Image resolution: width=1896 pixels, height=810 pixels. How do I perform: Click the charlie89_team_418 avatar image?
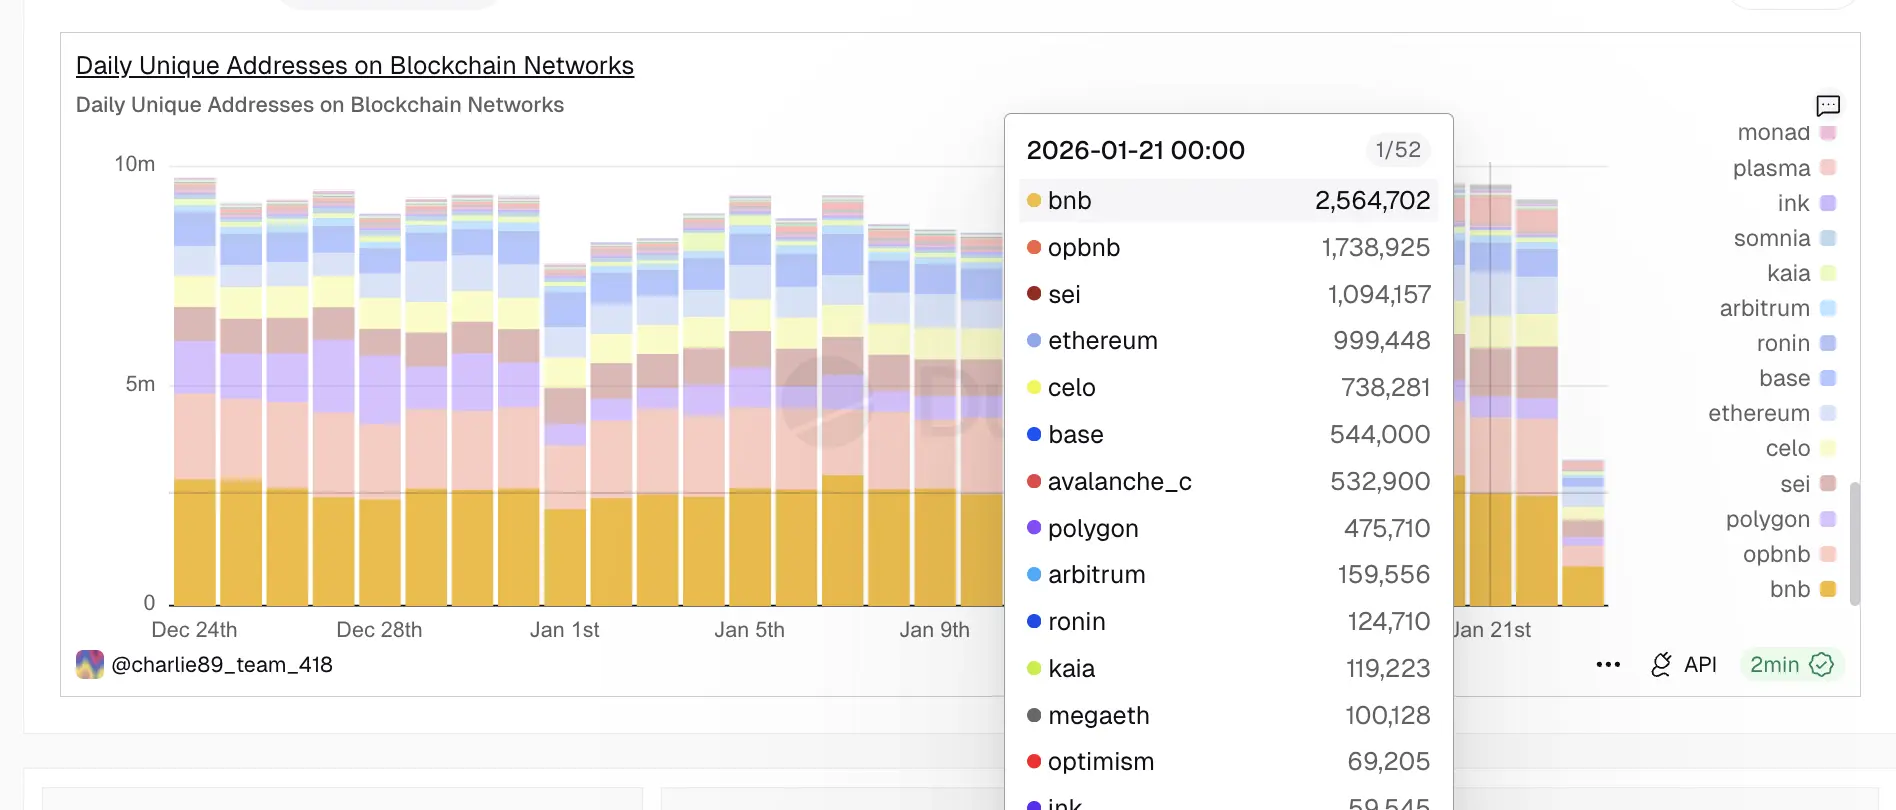point(90,665)
